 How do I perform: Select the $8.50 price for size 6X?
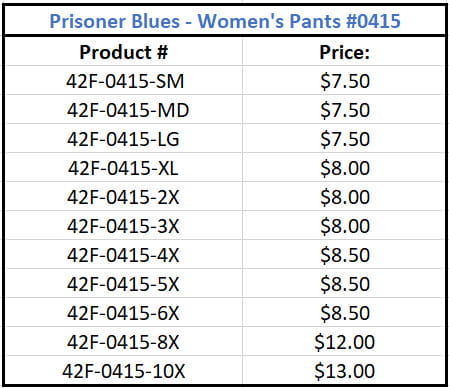[345, 313]
